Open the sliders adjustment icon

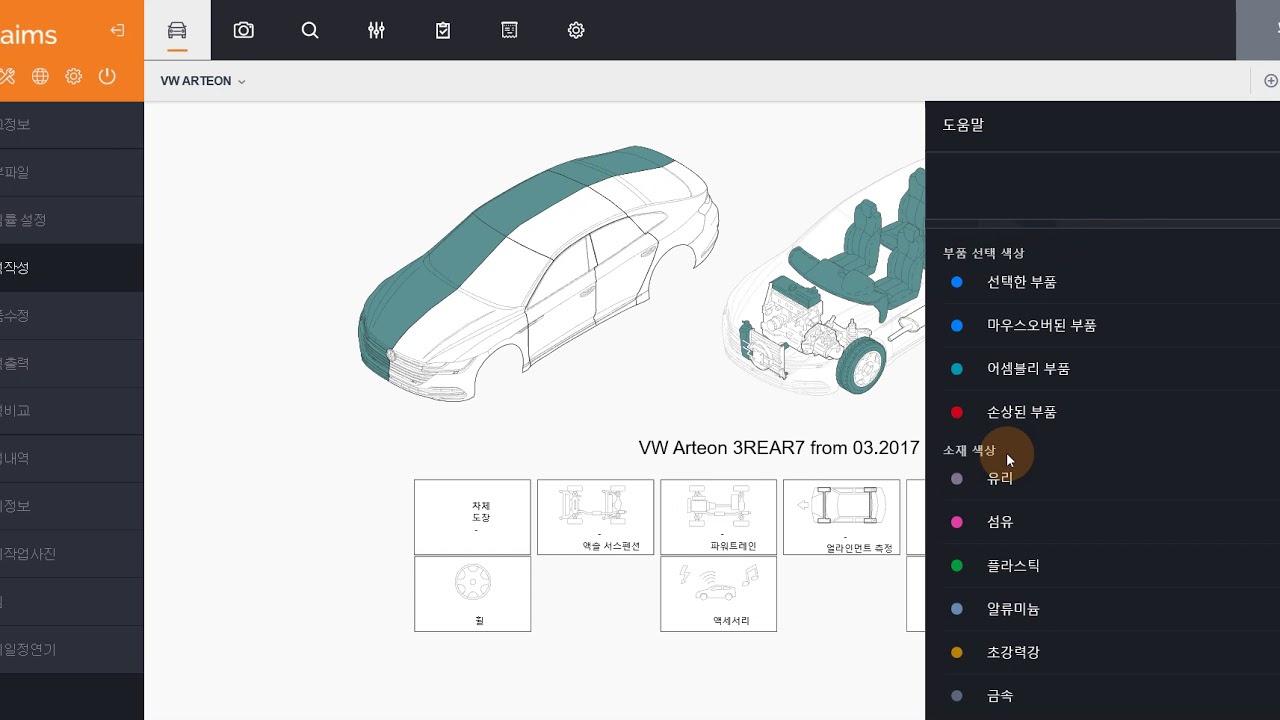pos(376,30)
